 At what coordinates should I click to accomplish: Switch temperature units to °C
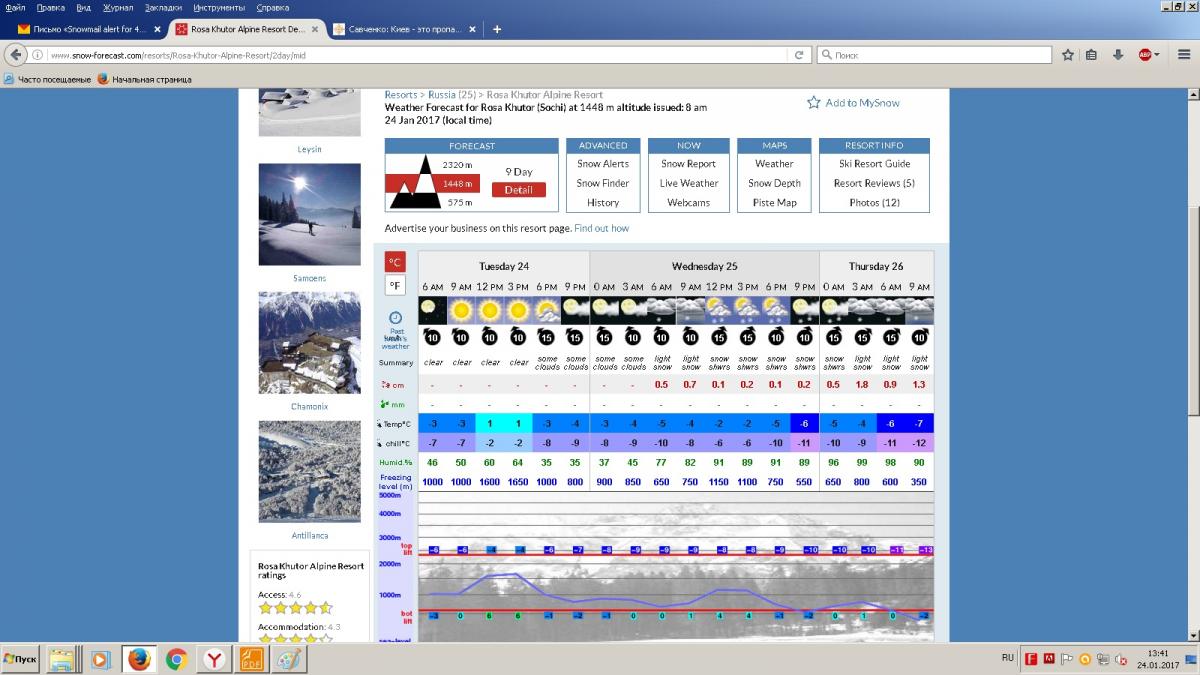395,262
